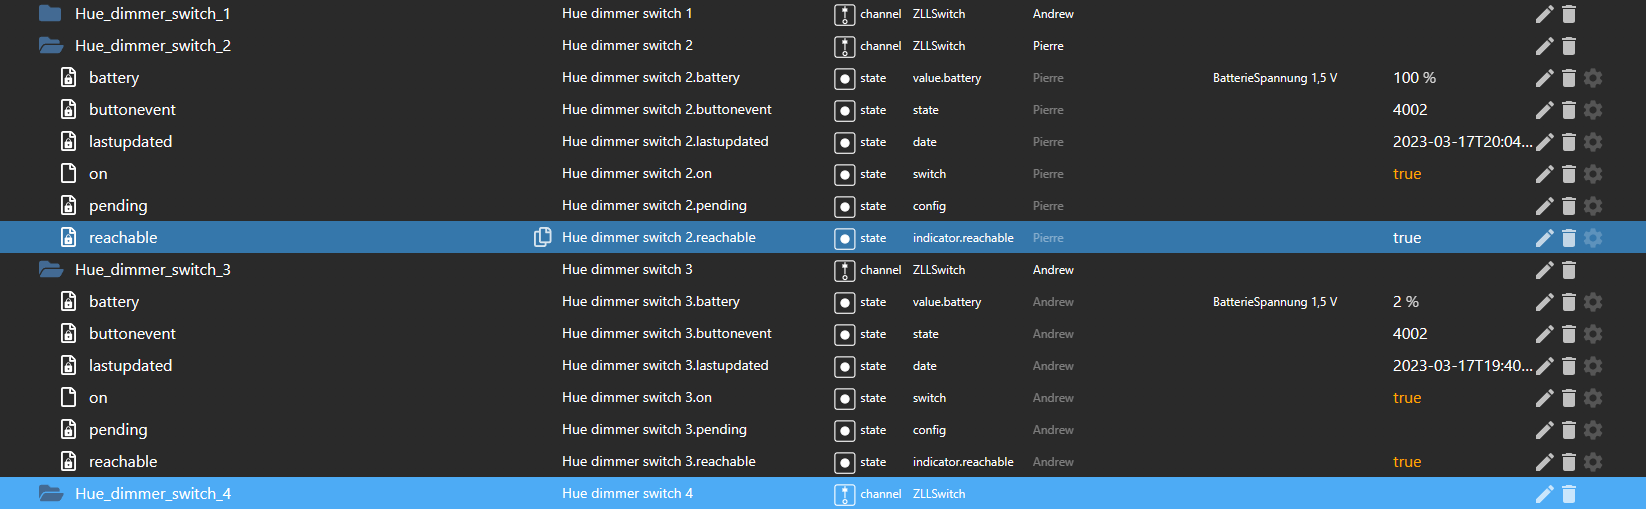This screenshot has width=1646, height=509.
Task: Expand the Hue_dimmer_switch_4 folder
Action: coord(50,494)
